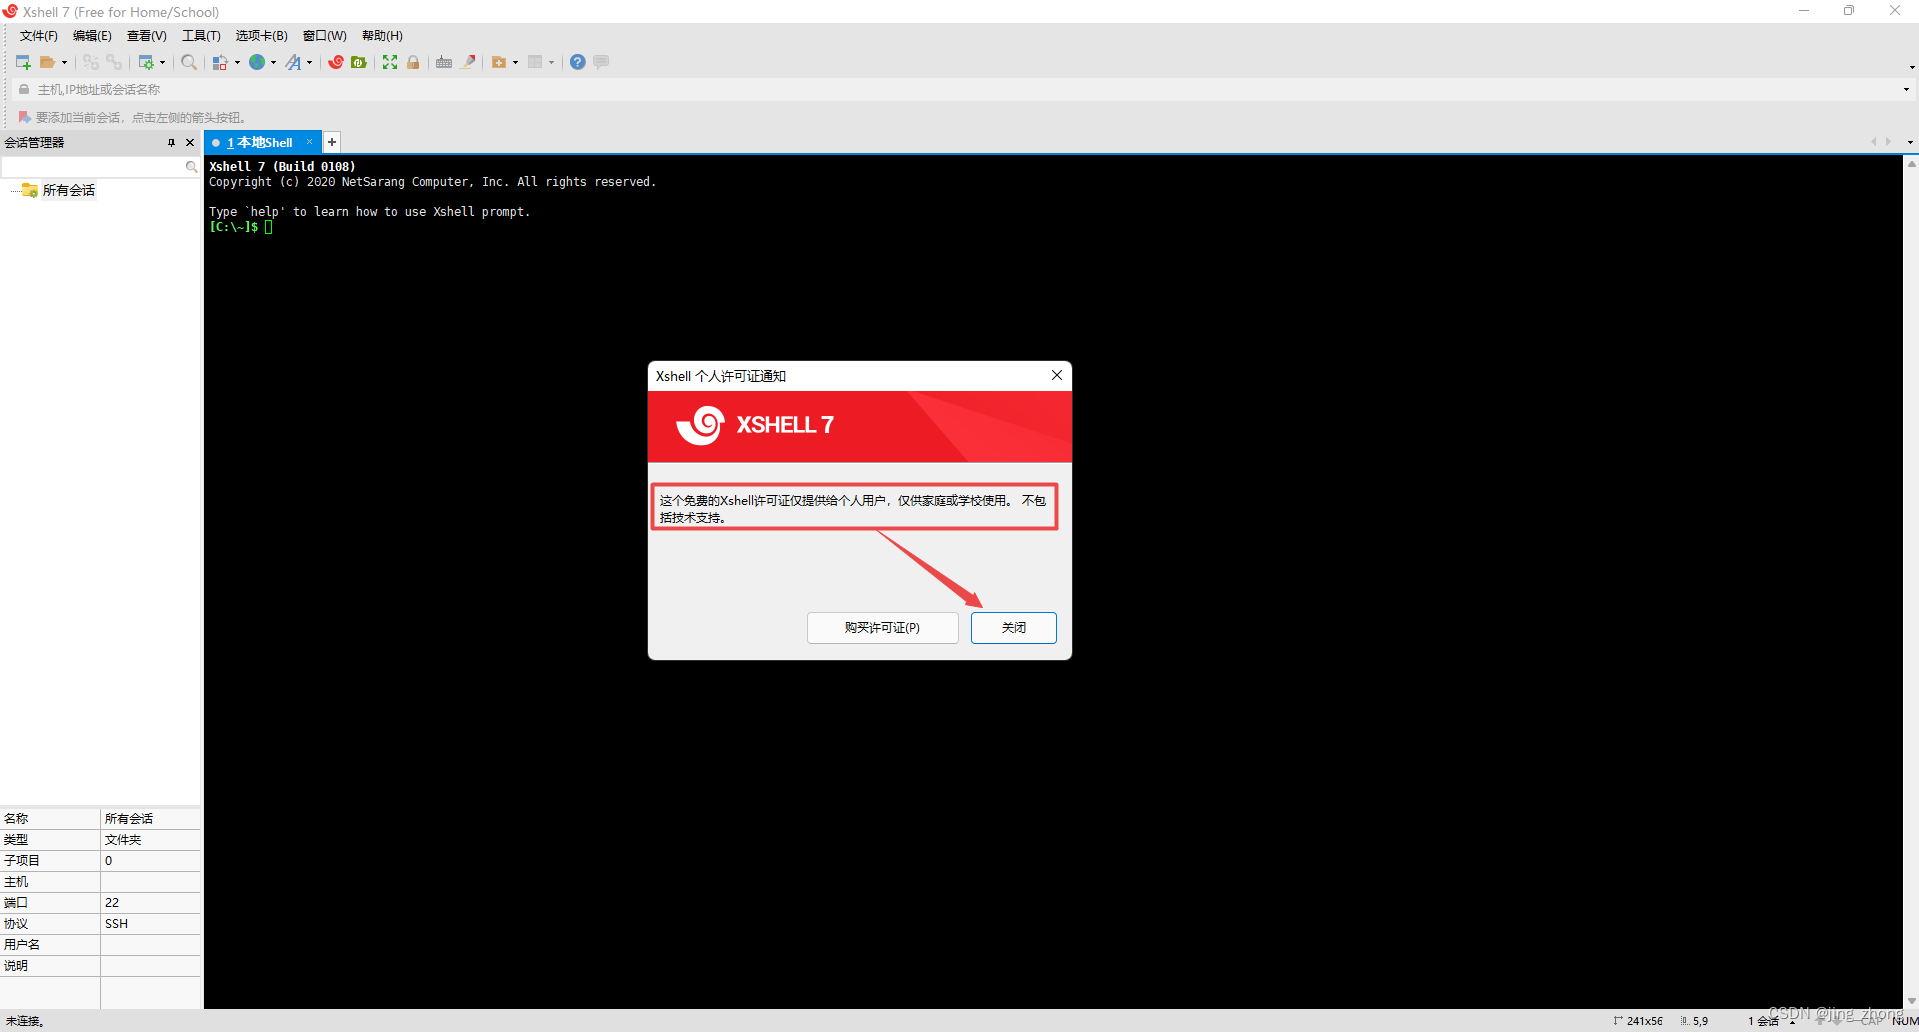Click the Reconnect link icon in toolbar
1919x1032 pixels.
[x=114, y=62]
